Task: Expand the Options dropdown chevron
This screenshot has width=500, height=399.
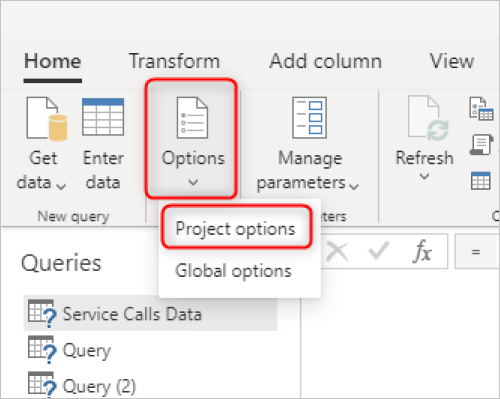Action: [193, 182]
